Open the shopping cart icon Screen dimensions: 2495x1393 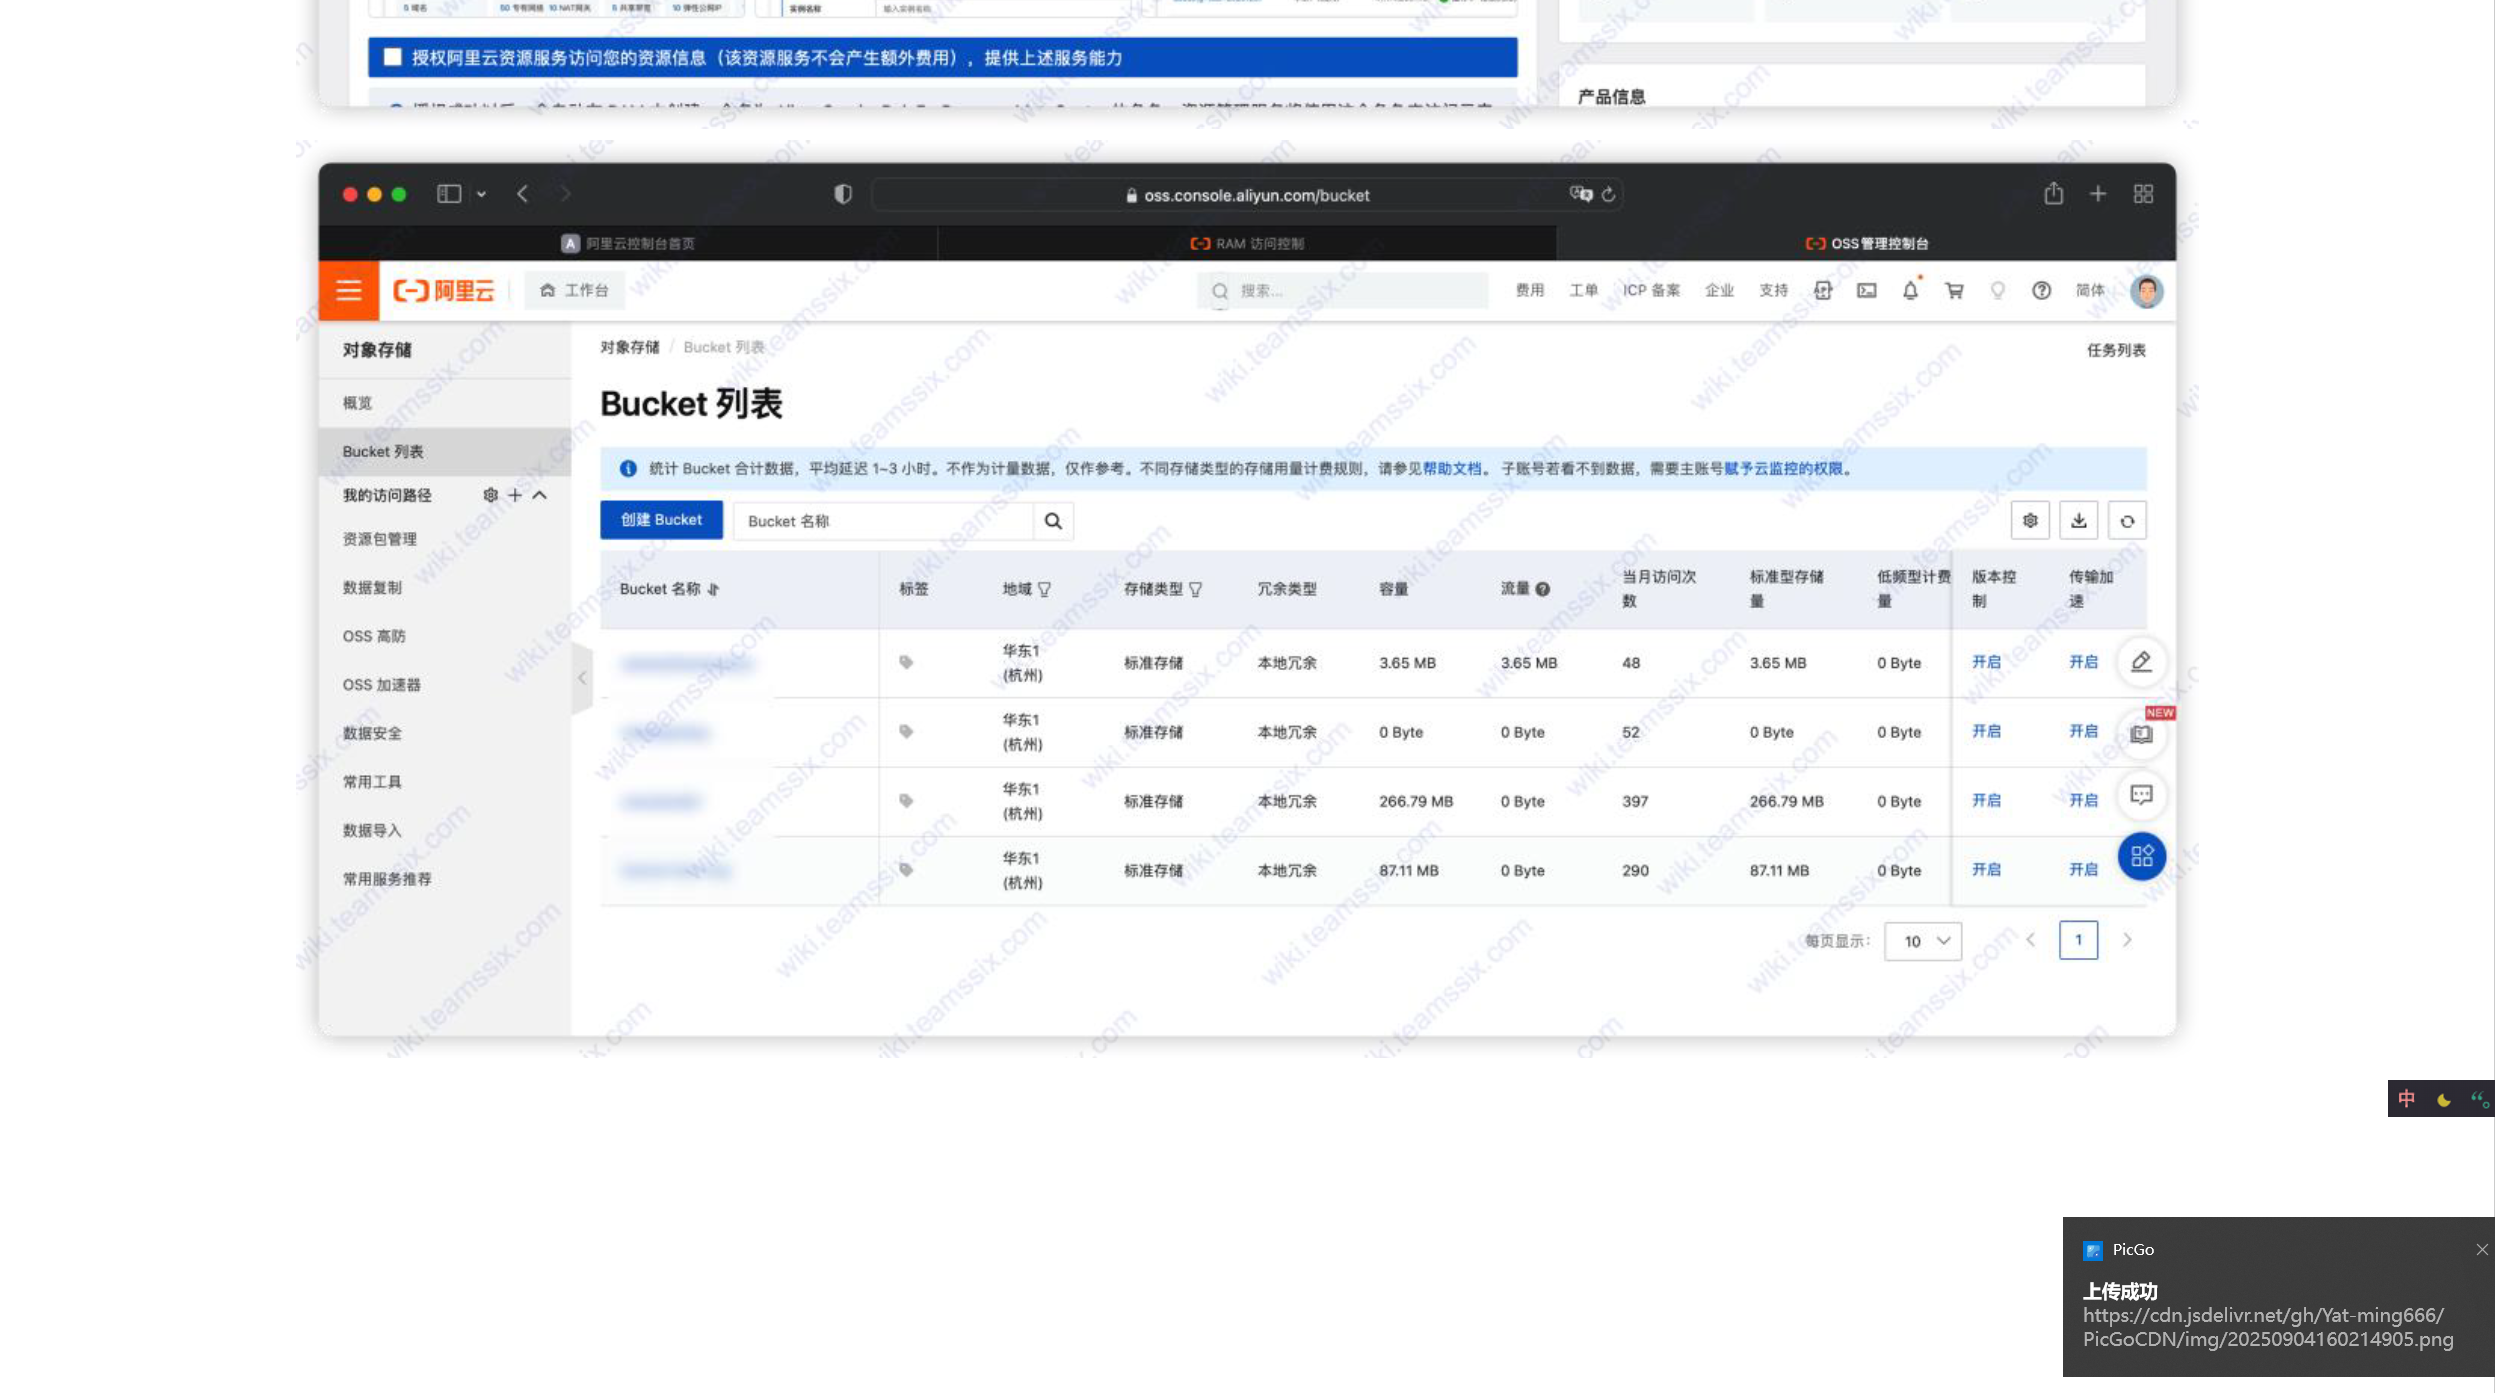(1954, 291)
